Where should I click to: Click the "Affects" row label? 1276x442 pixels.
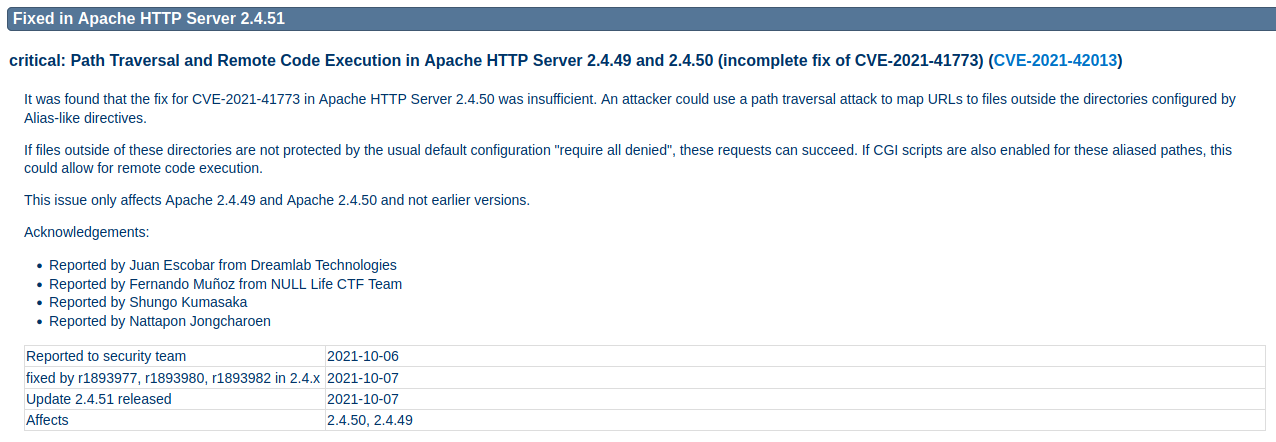(47, 420)
